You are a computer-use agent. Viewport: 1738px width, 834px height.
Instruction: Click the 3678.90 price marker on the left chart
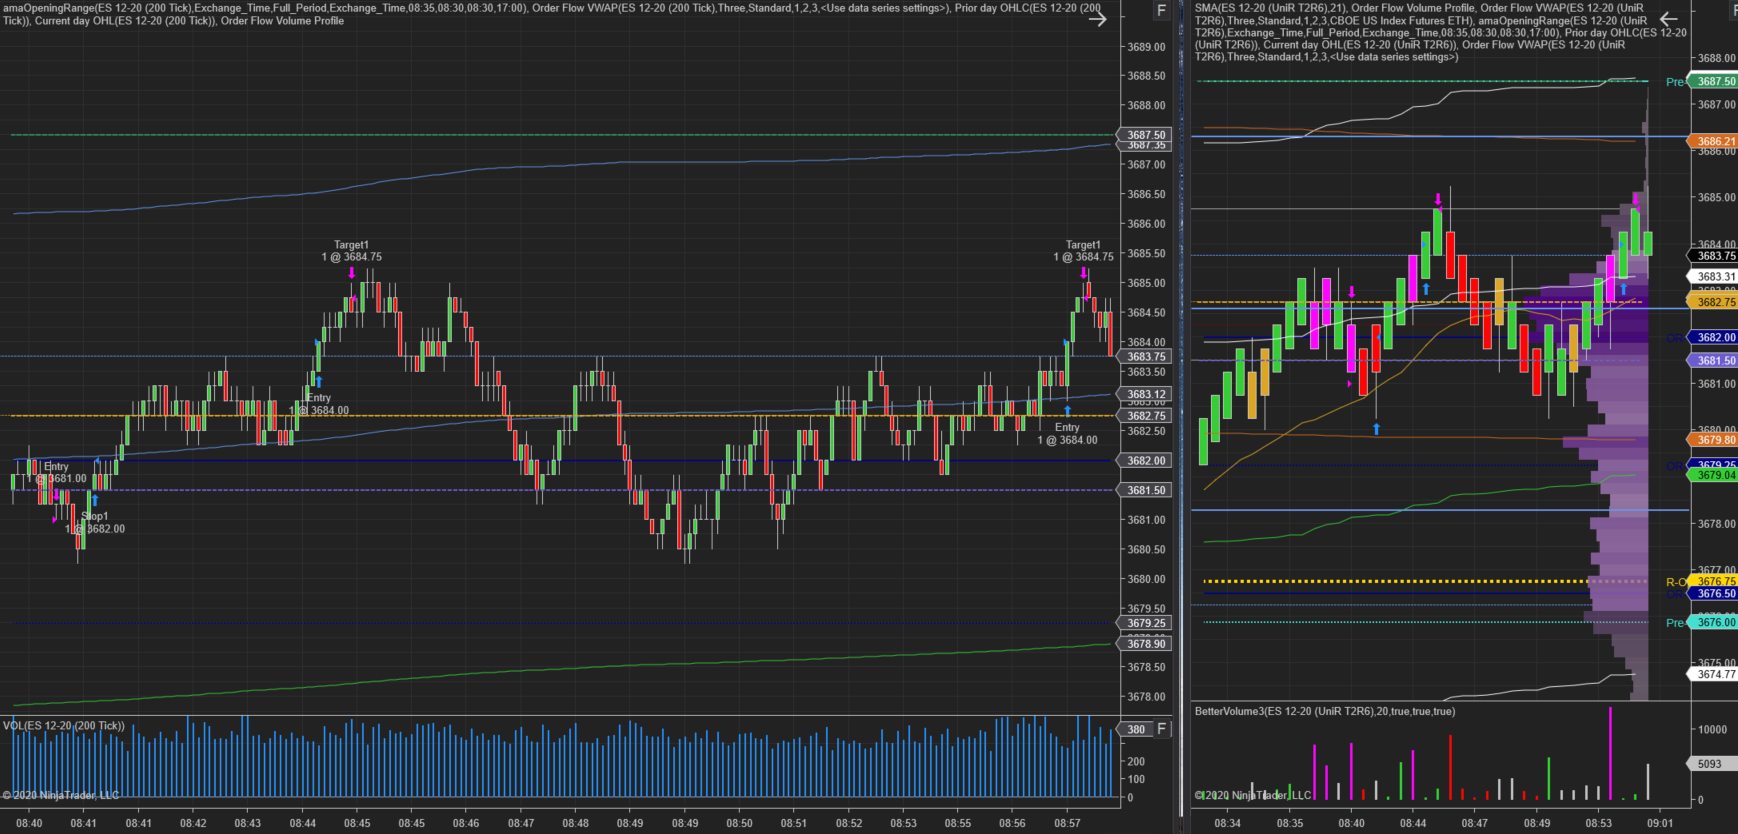pyautogui.click(x=1145, y=644)
